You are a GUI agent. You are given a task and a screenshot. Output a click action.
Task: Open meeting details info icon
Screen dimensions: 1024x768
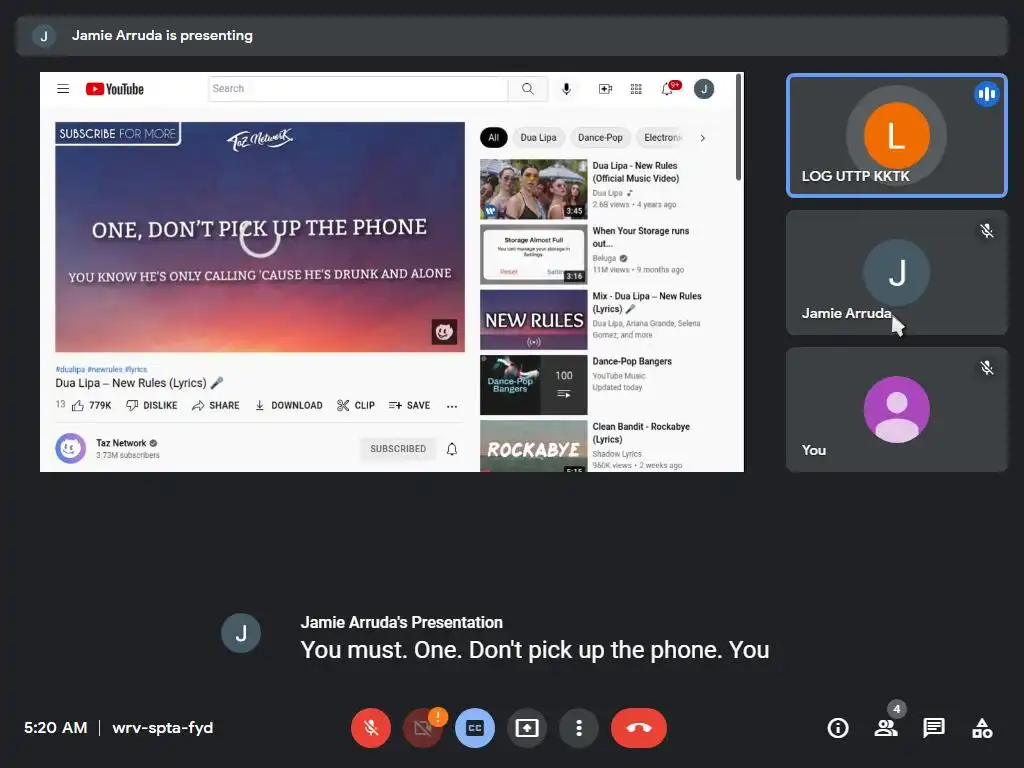838,728
